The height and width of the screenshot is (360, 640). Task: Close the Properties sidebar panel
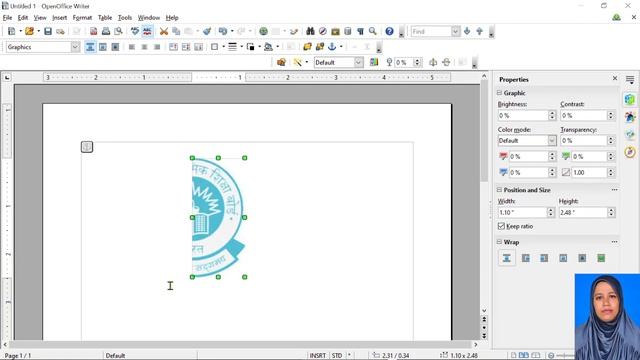615,78
